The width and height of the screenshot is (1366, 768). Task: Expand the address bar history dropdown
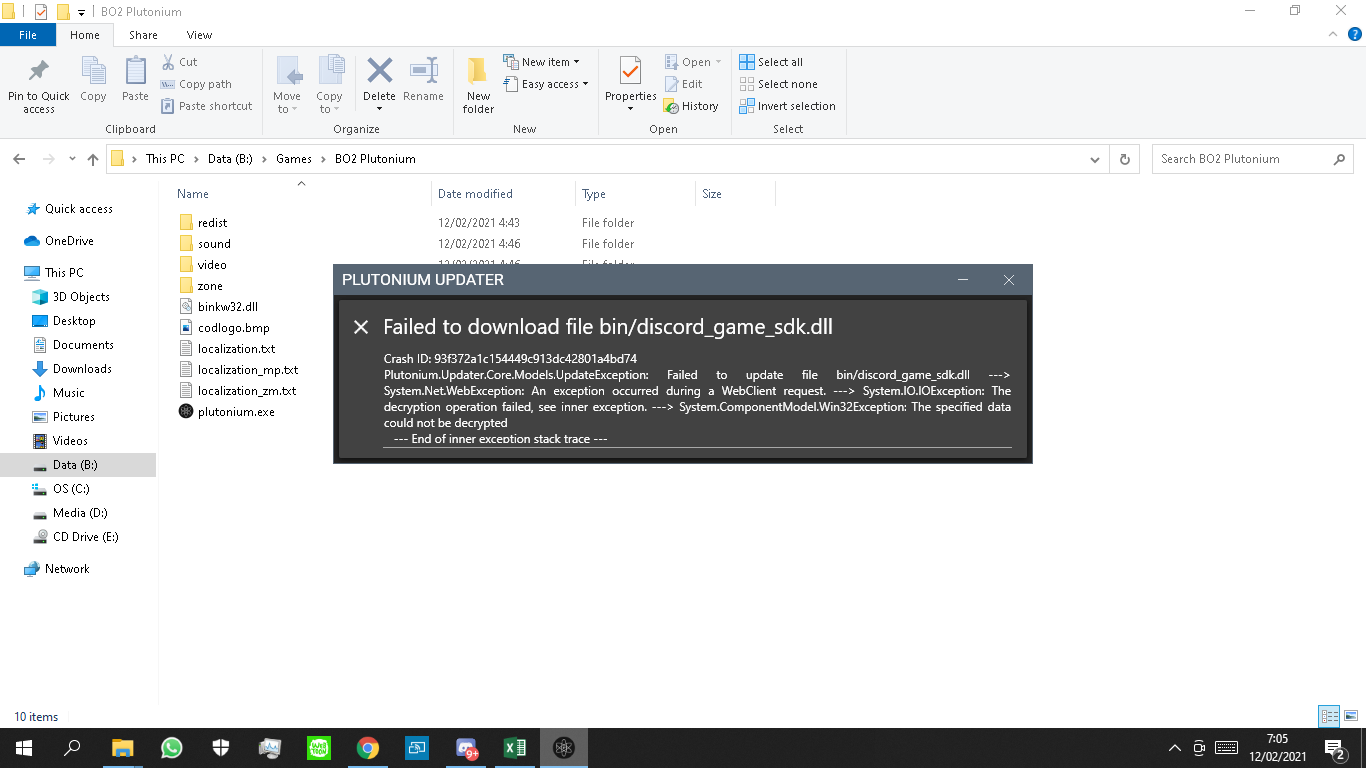point(1095,159)
